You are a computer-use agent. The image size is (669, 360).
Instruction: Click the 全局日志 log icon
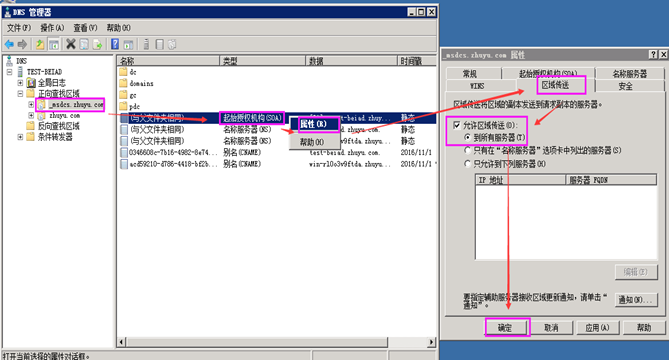coord(31,83)
